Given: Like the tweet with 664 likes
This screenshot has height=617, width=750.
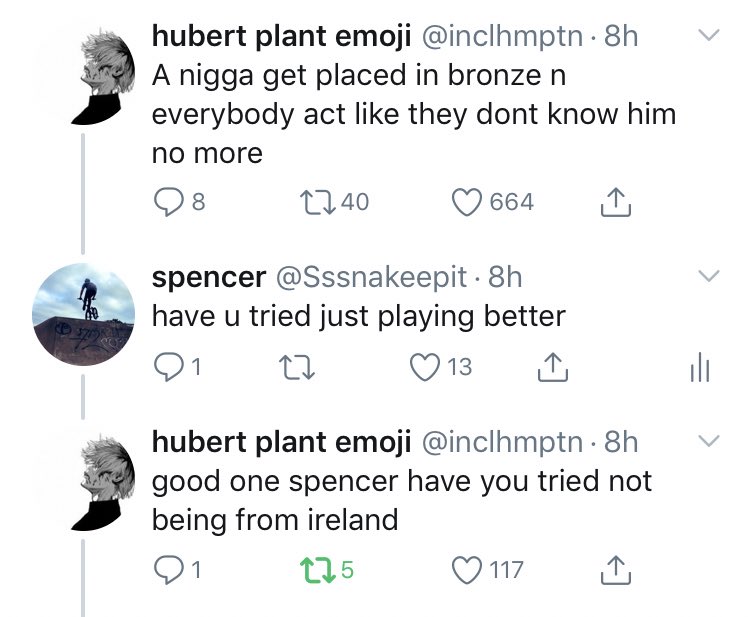Looking at the screenshot, I should tap(466, 203).
